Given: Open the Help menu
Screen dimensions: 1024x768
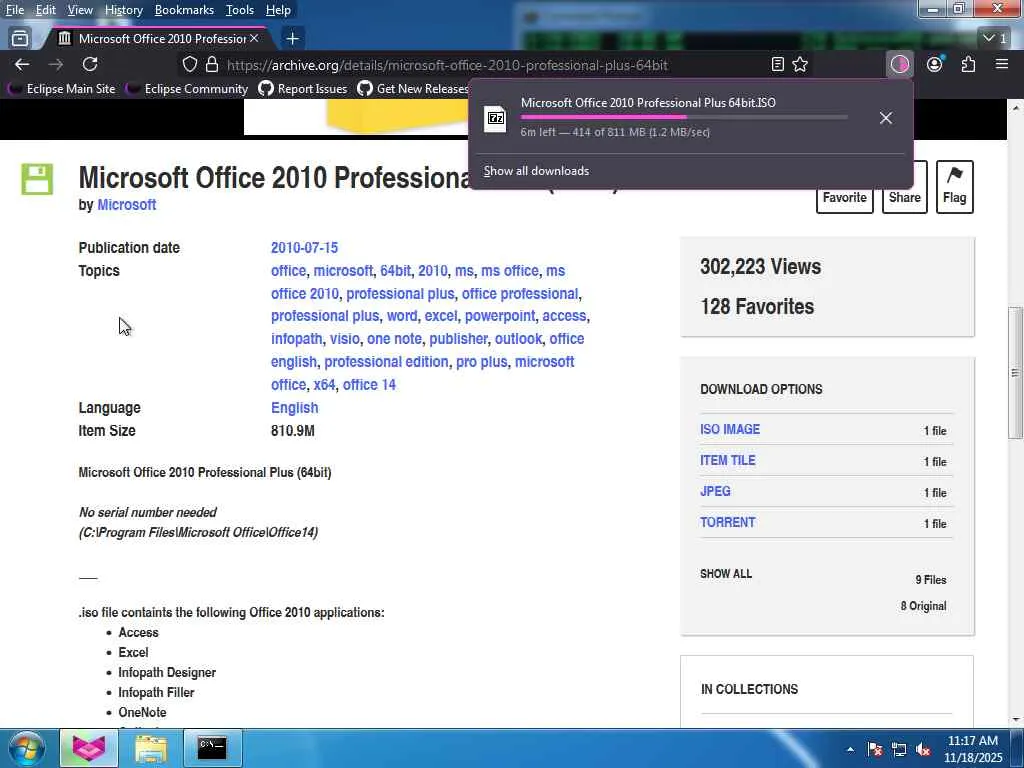Looking at the screenshot, I should [278, 10].
